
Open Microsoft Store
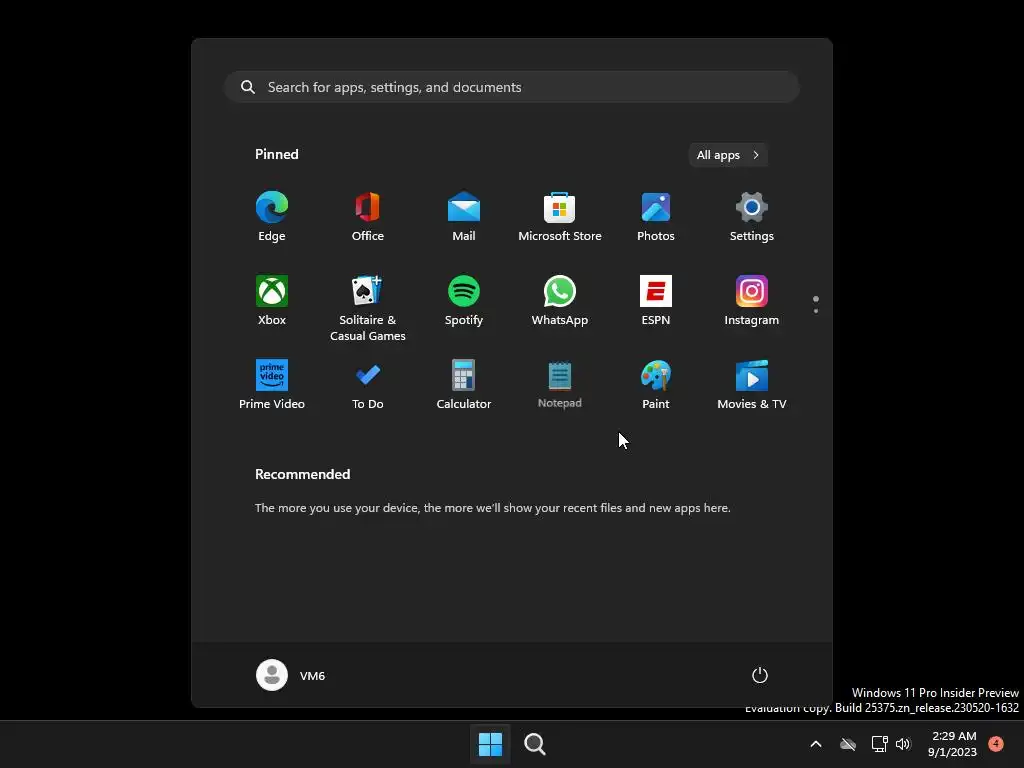560,217
